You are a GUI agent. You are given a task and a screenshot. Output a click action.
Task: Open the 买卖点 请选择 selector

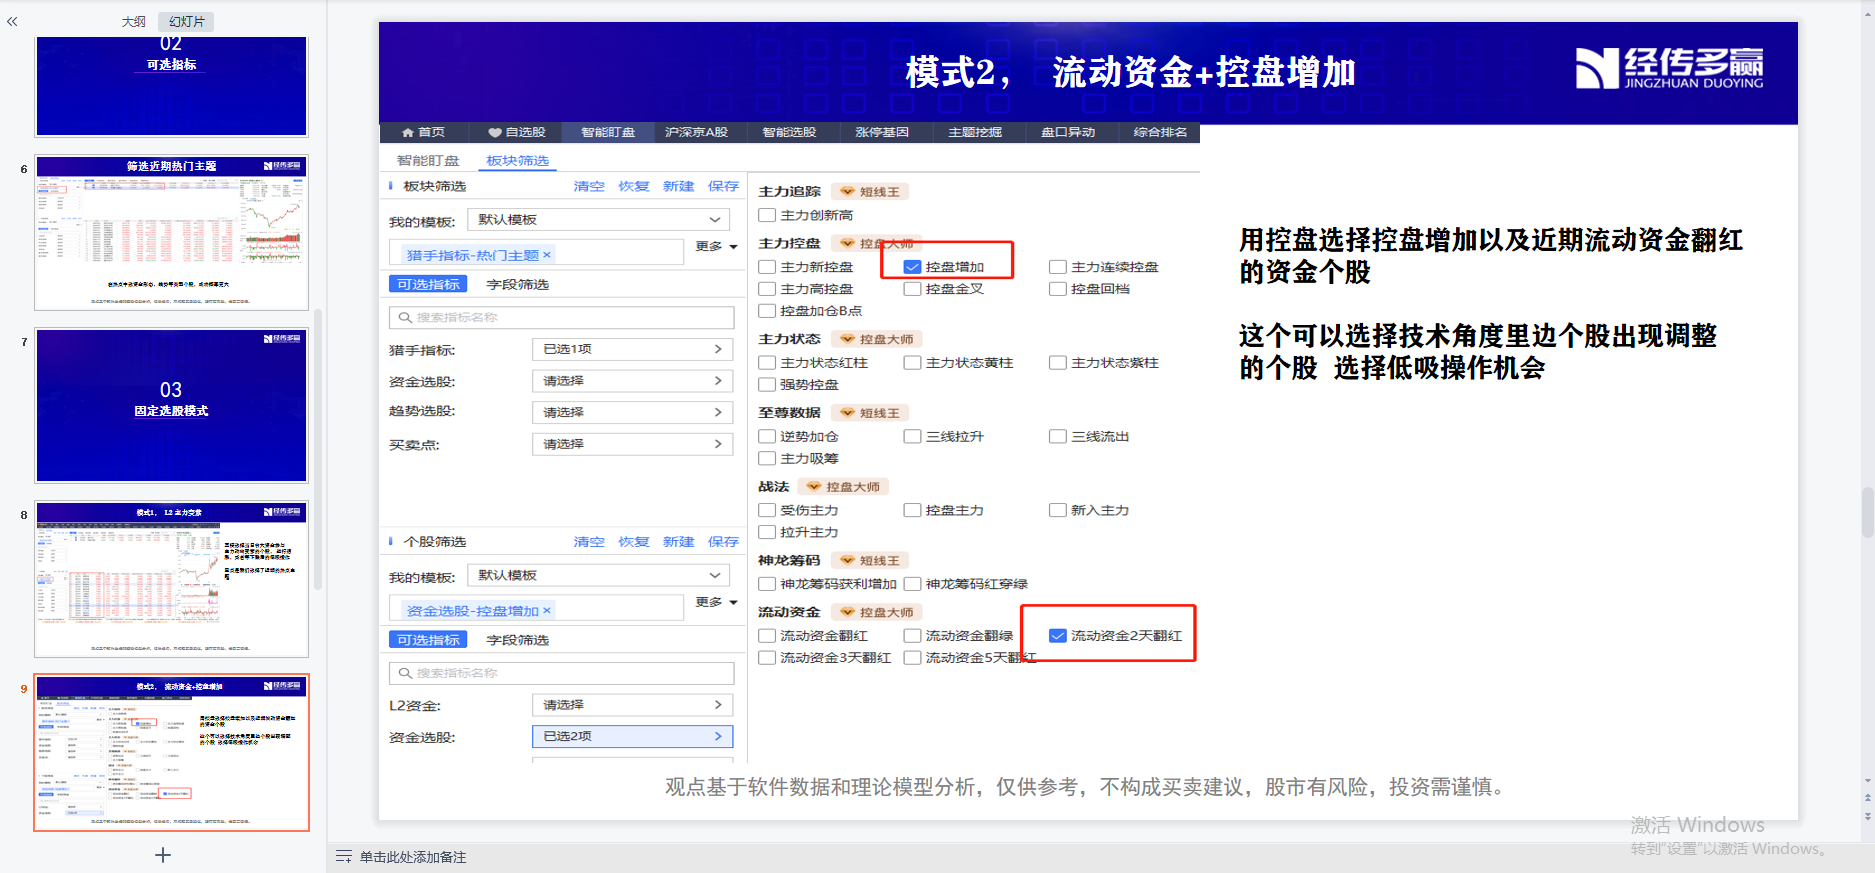(632, 444)
